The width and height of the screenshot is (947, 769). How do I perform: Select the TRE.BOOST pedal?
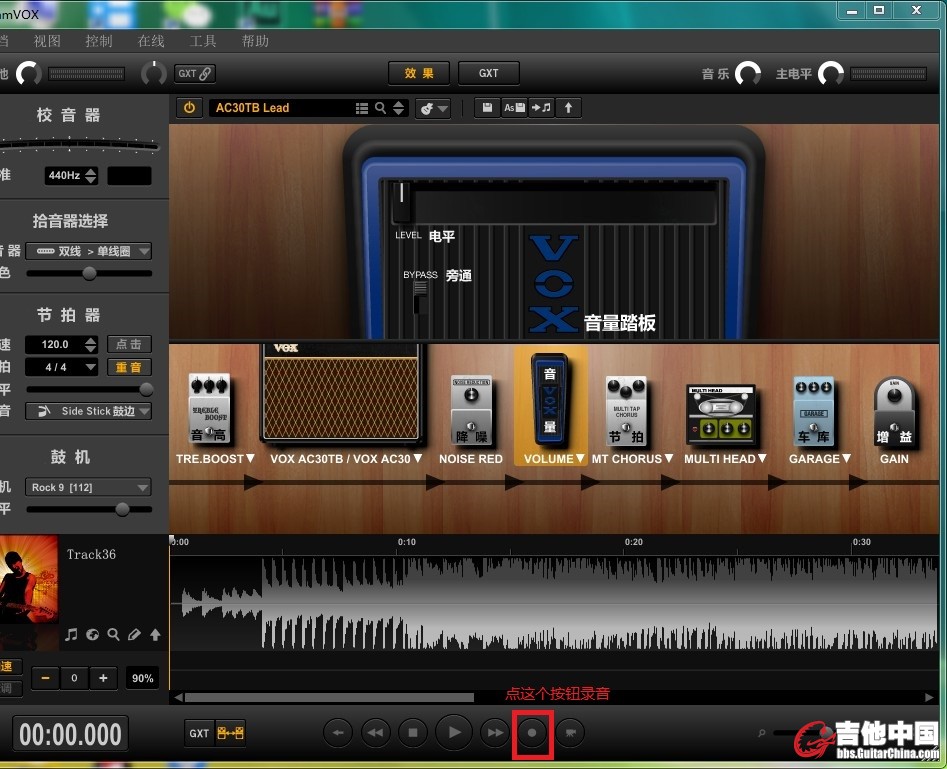(209, 409)
